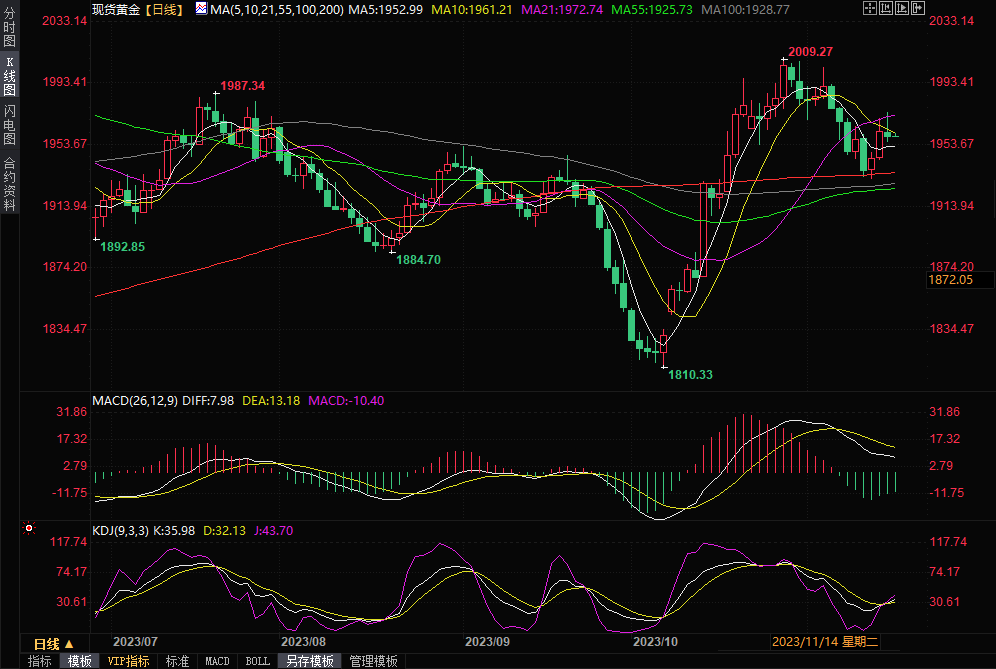Open the 闪电图 lightning chart tab
The image size is (996, 669).
tap(10, 124)
